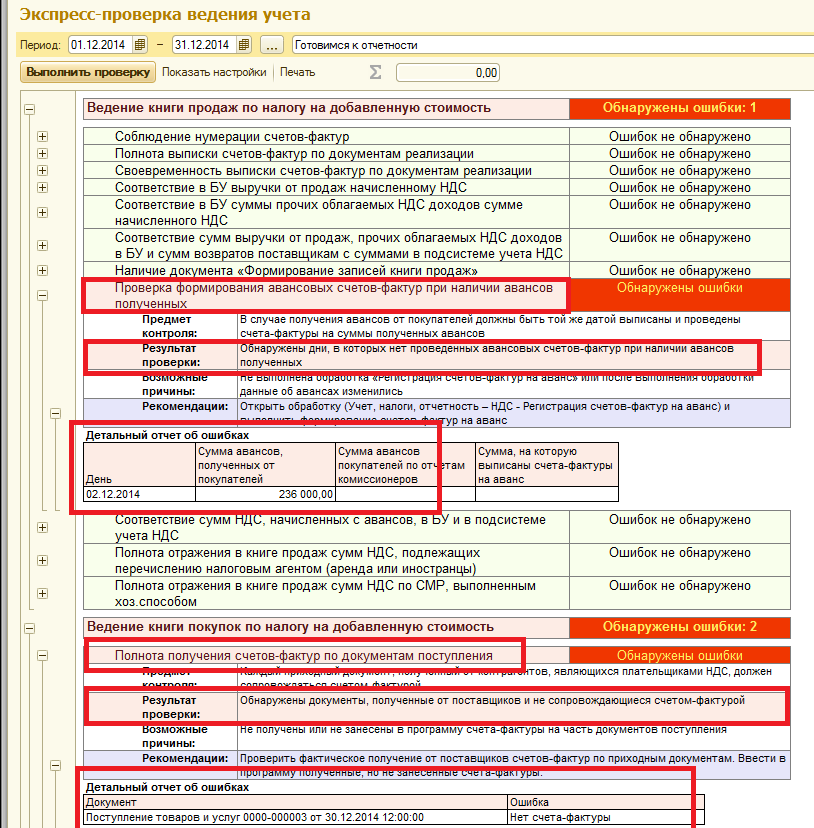Click the ellipsis period selection button
This screenshot has width=814, height=828.
271,45
